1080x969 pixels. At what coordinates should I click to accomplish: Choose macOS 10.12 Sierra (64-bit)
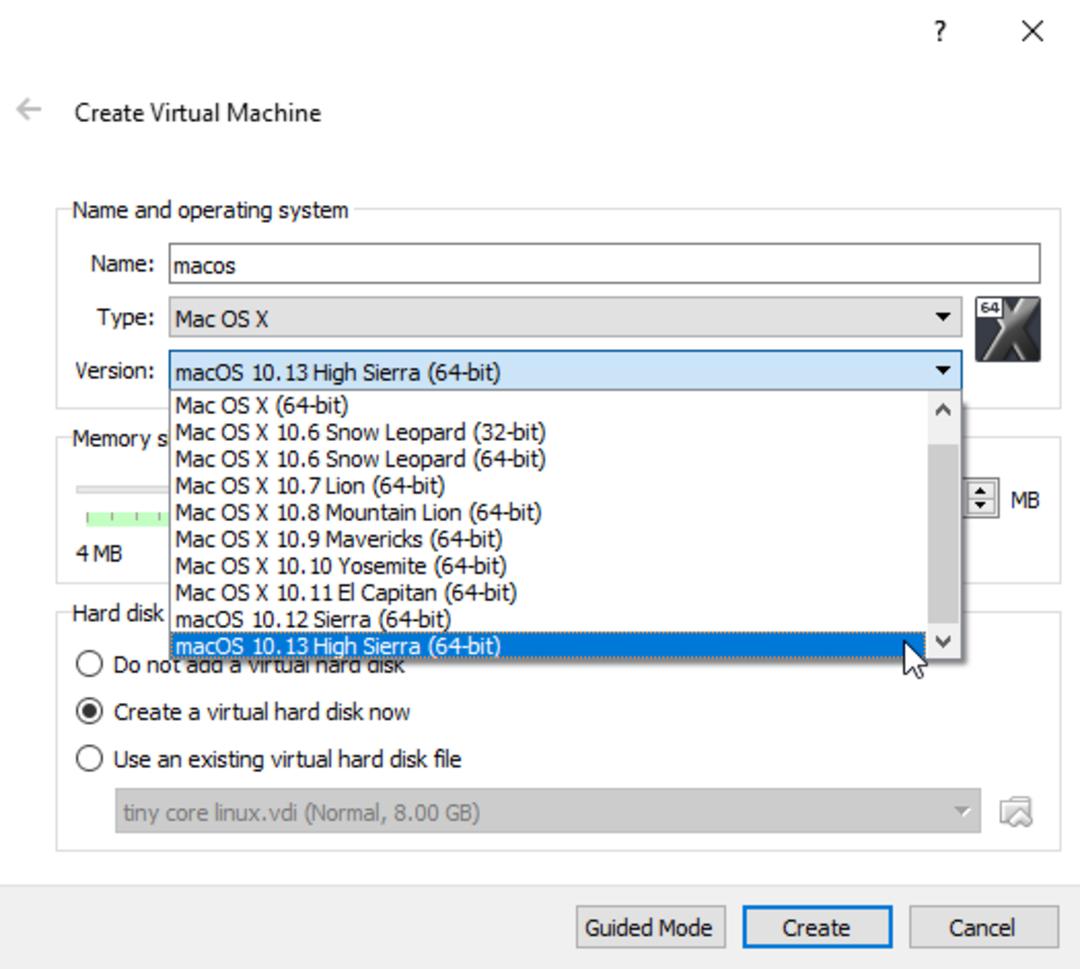(x=548, y=620)
